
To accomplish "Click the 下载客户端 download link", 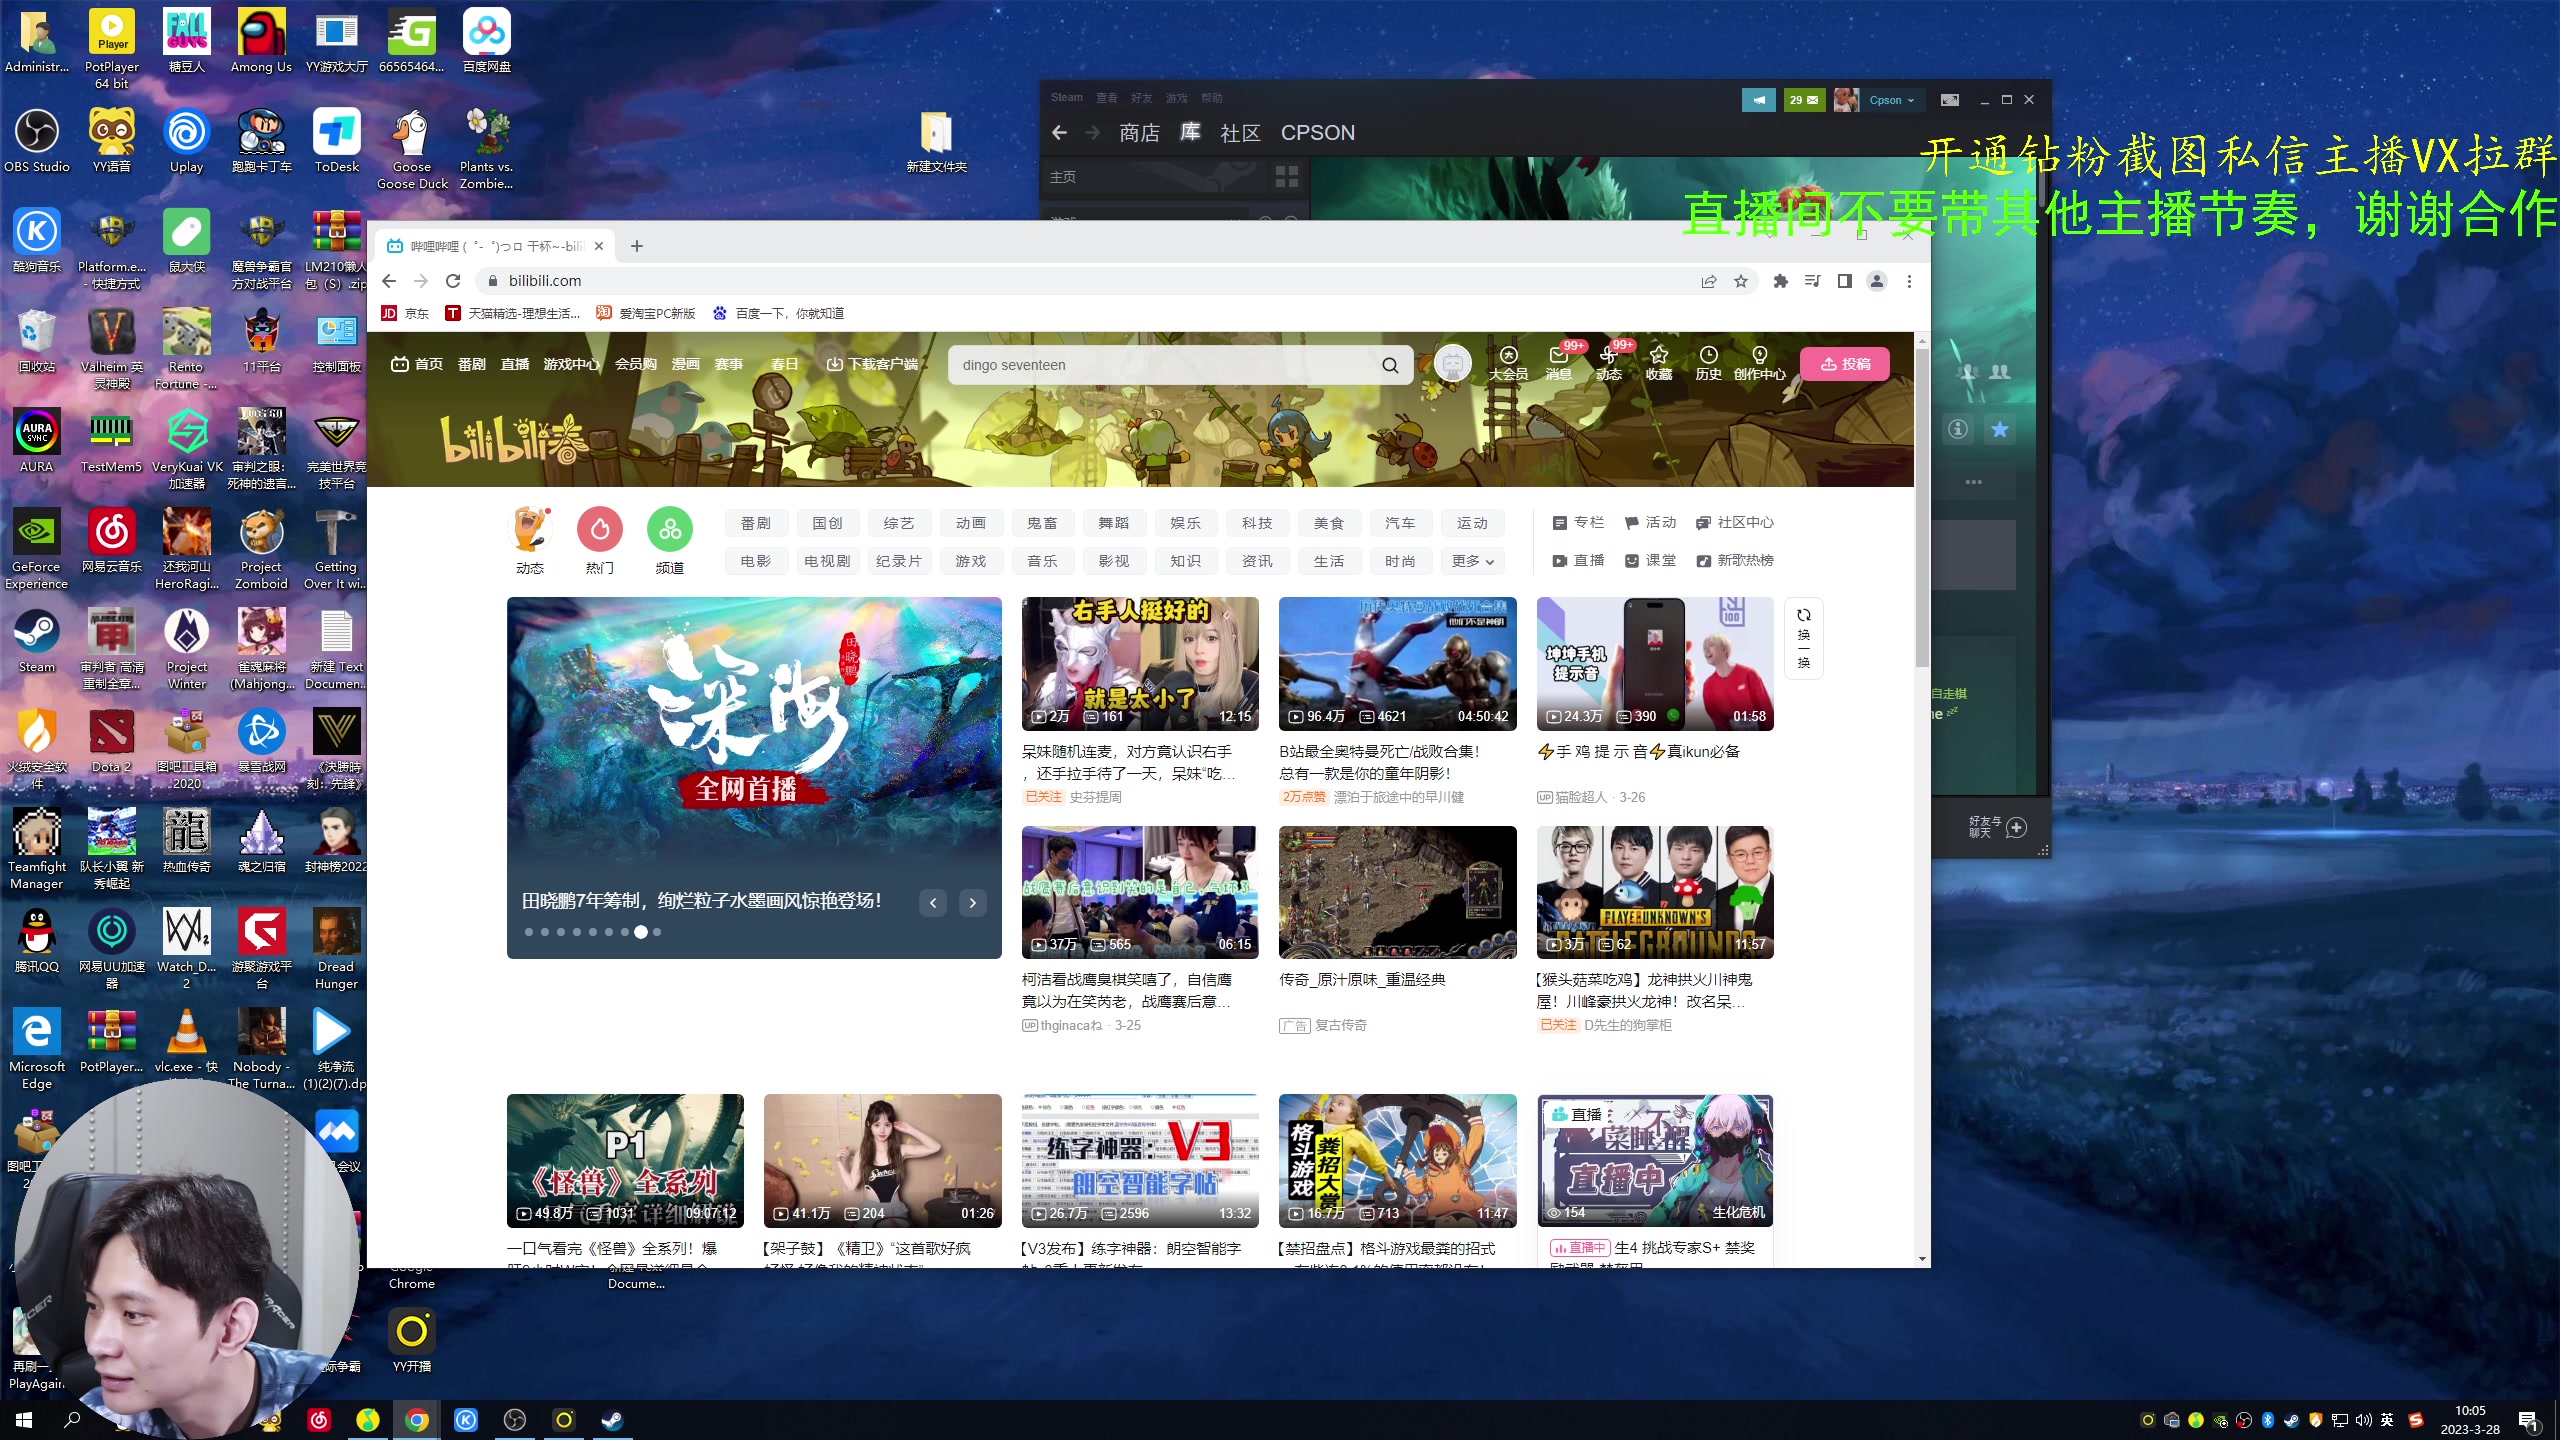I will (x=872, y=364).
